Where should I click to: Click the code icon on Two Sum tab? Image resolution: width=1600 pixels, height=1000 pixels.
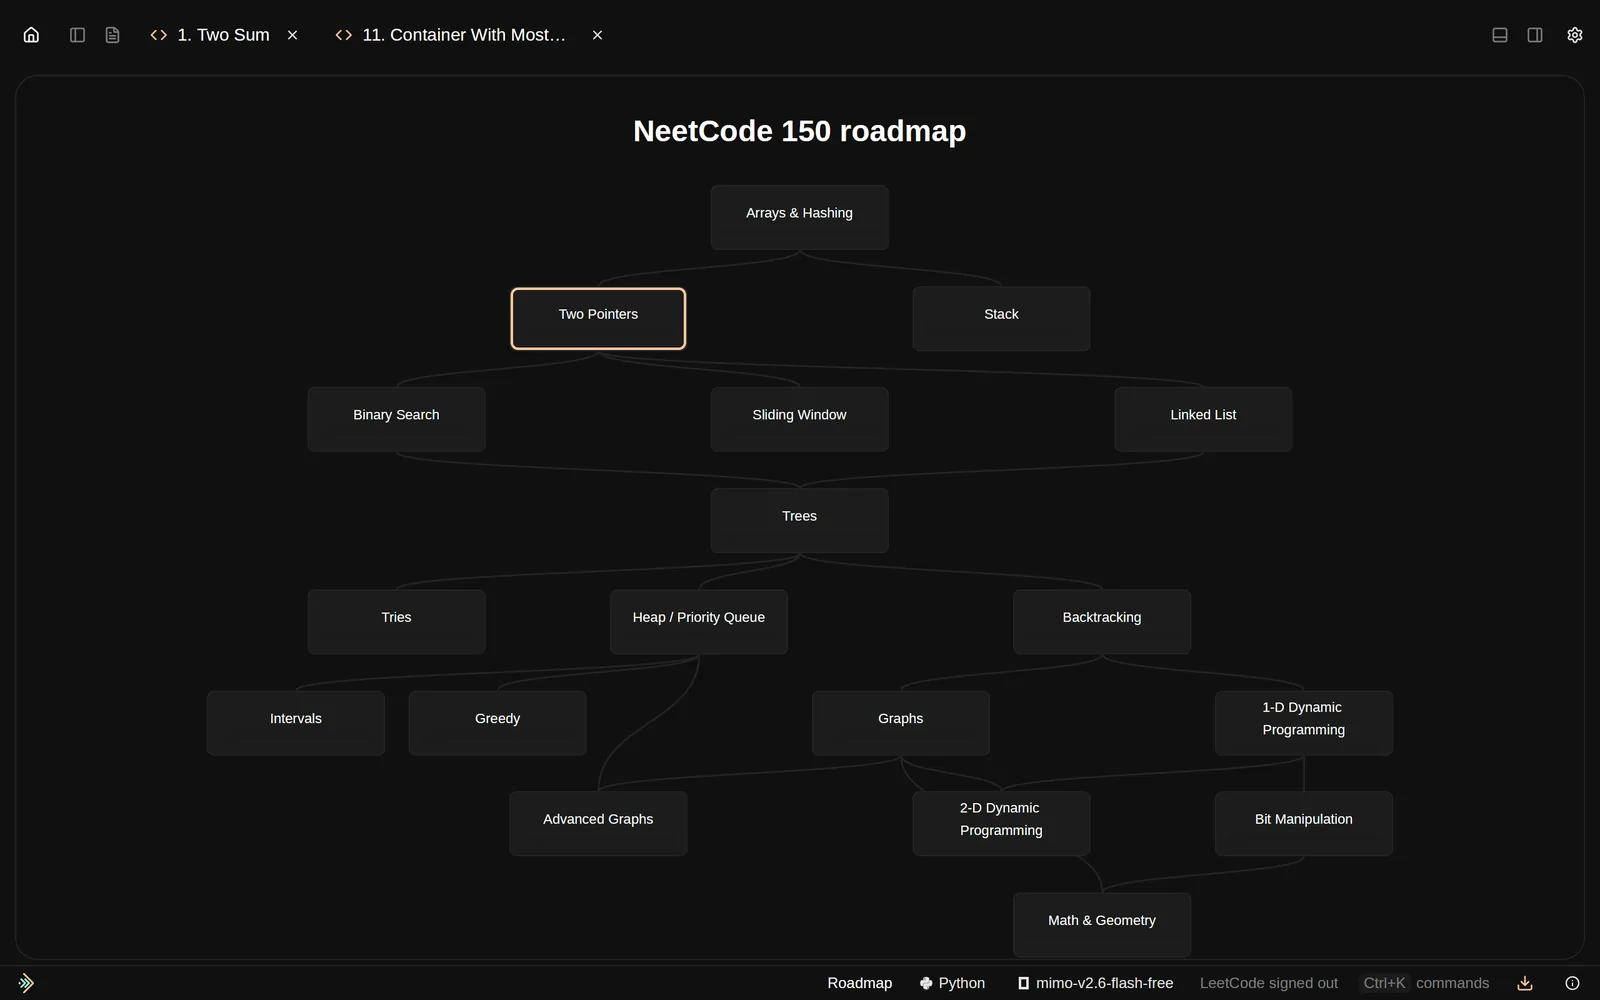[x=158, y=35]
